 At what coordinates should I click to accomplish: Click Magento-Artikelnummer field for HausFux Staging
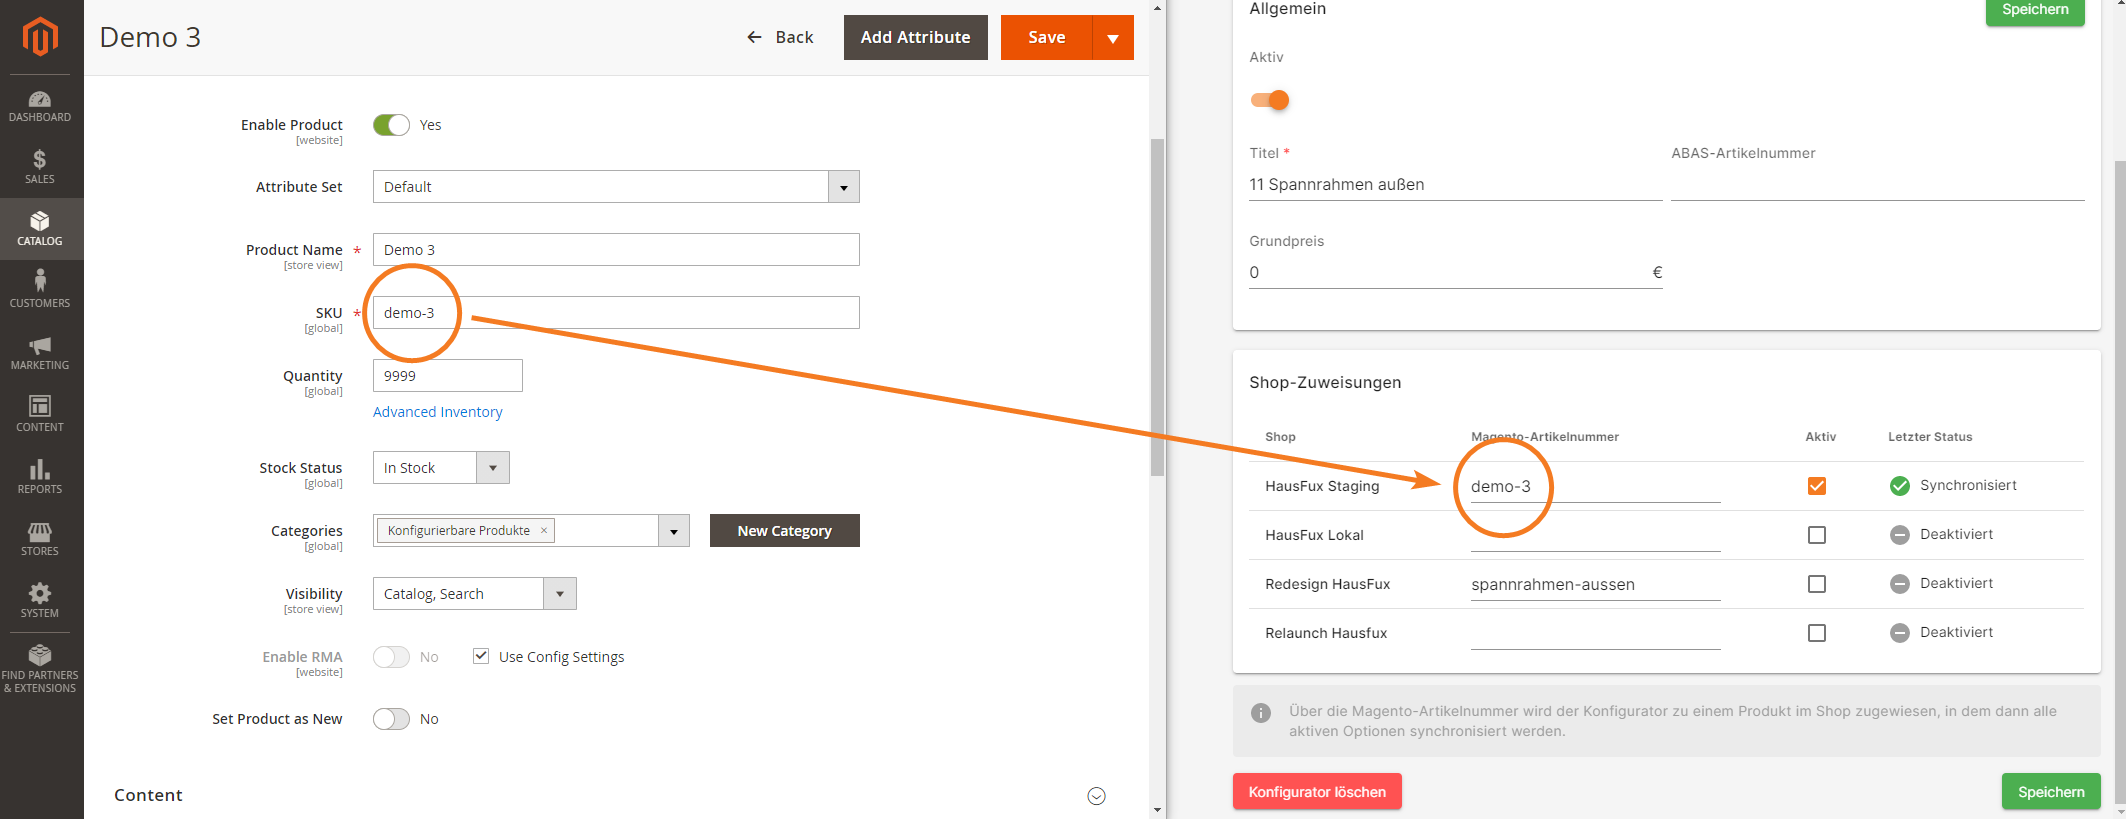point(1595,486)
